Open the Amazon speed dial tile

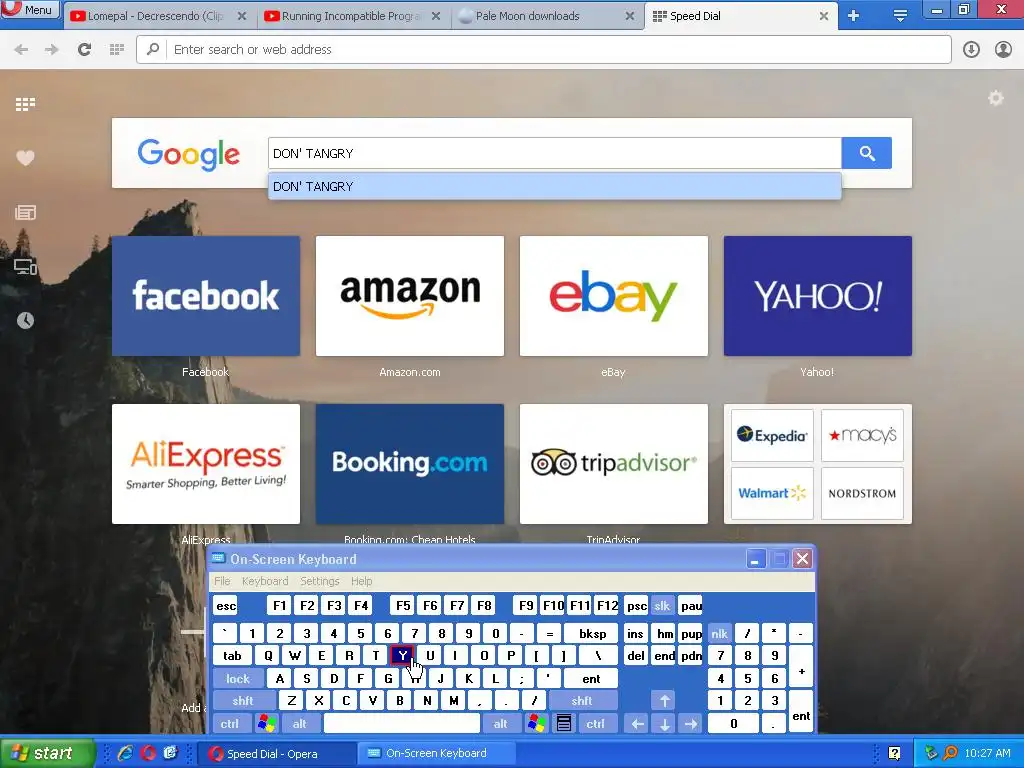[409, 296]
